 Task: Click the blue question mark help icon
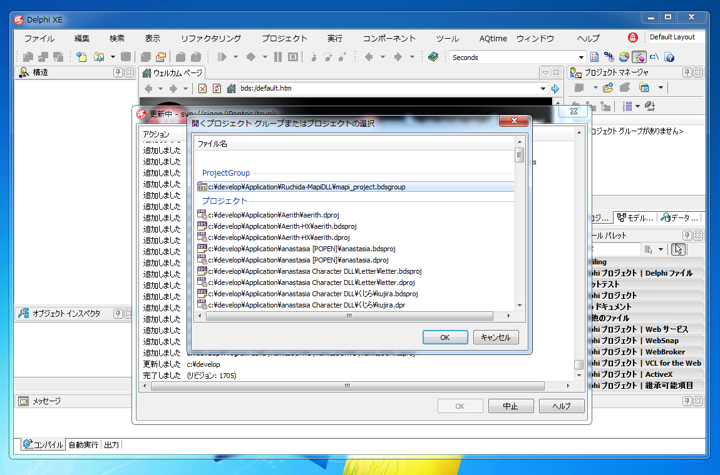point(669,57)
